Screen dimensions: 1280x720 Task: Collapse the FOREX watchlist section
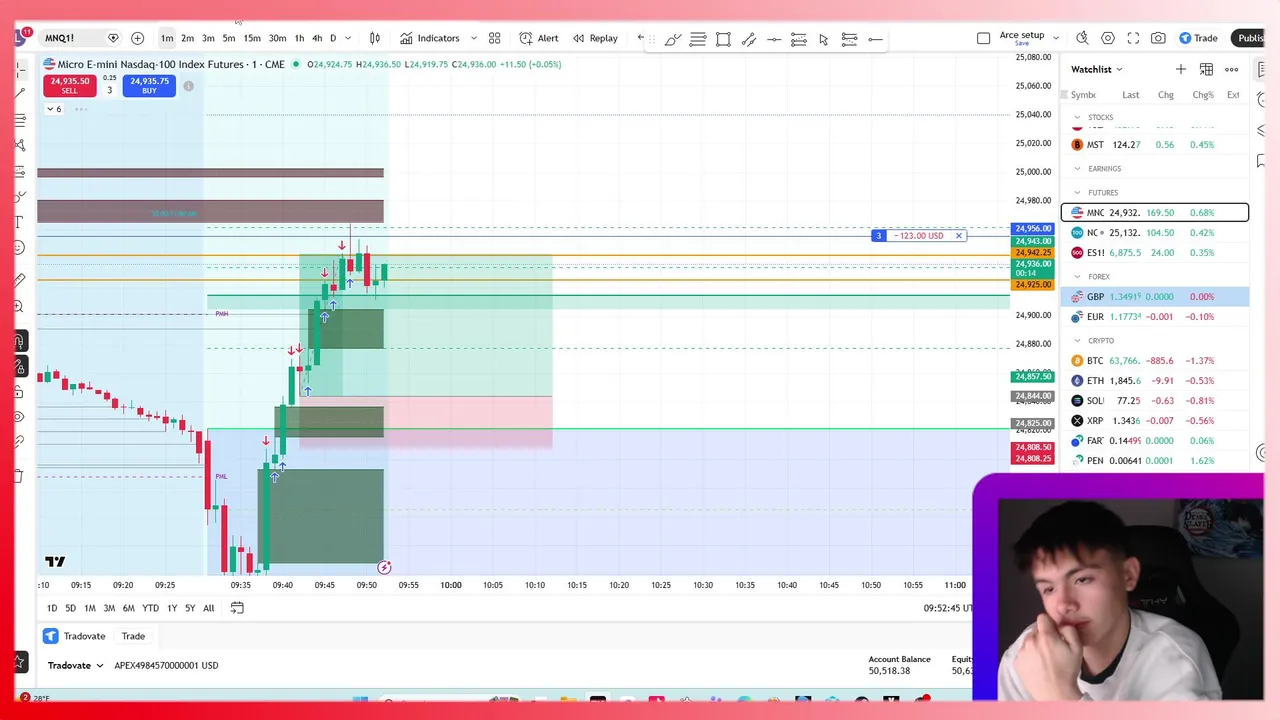[x=1077, y=277]
